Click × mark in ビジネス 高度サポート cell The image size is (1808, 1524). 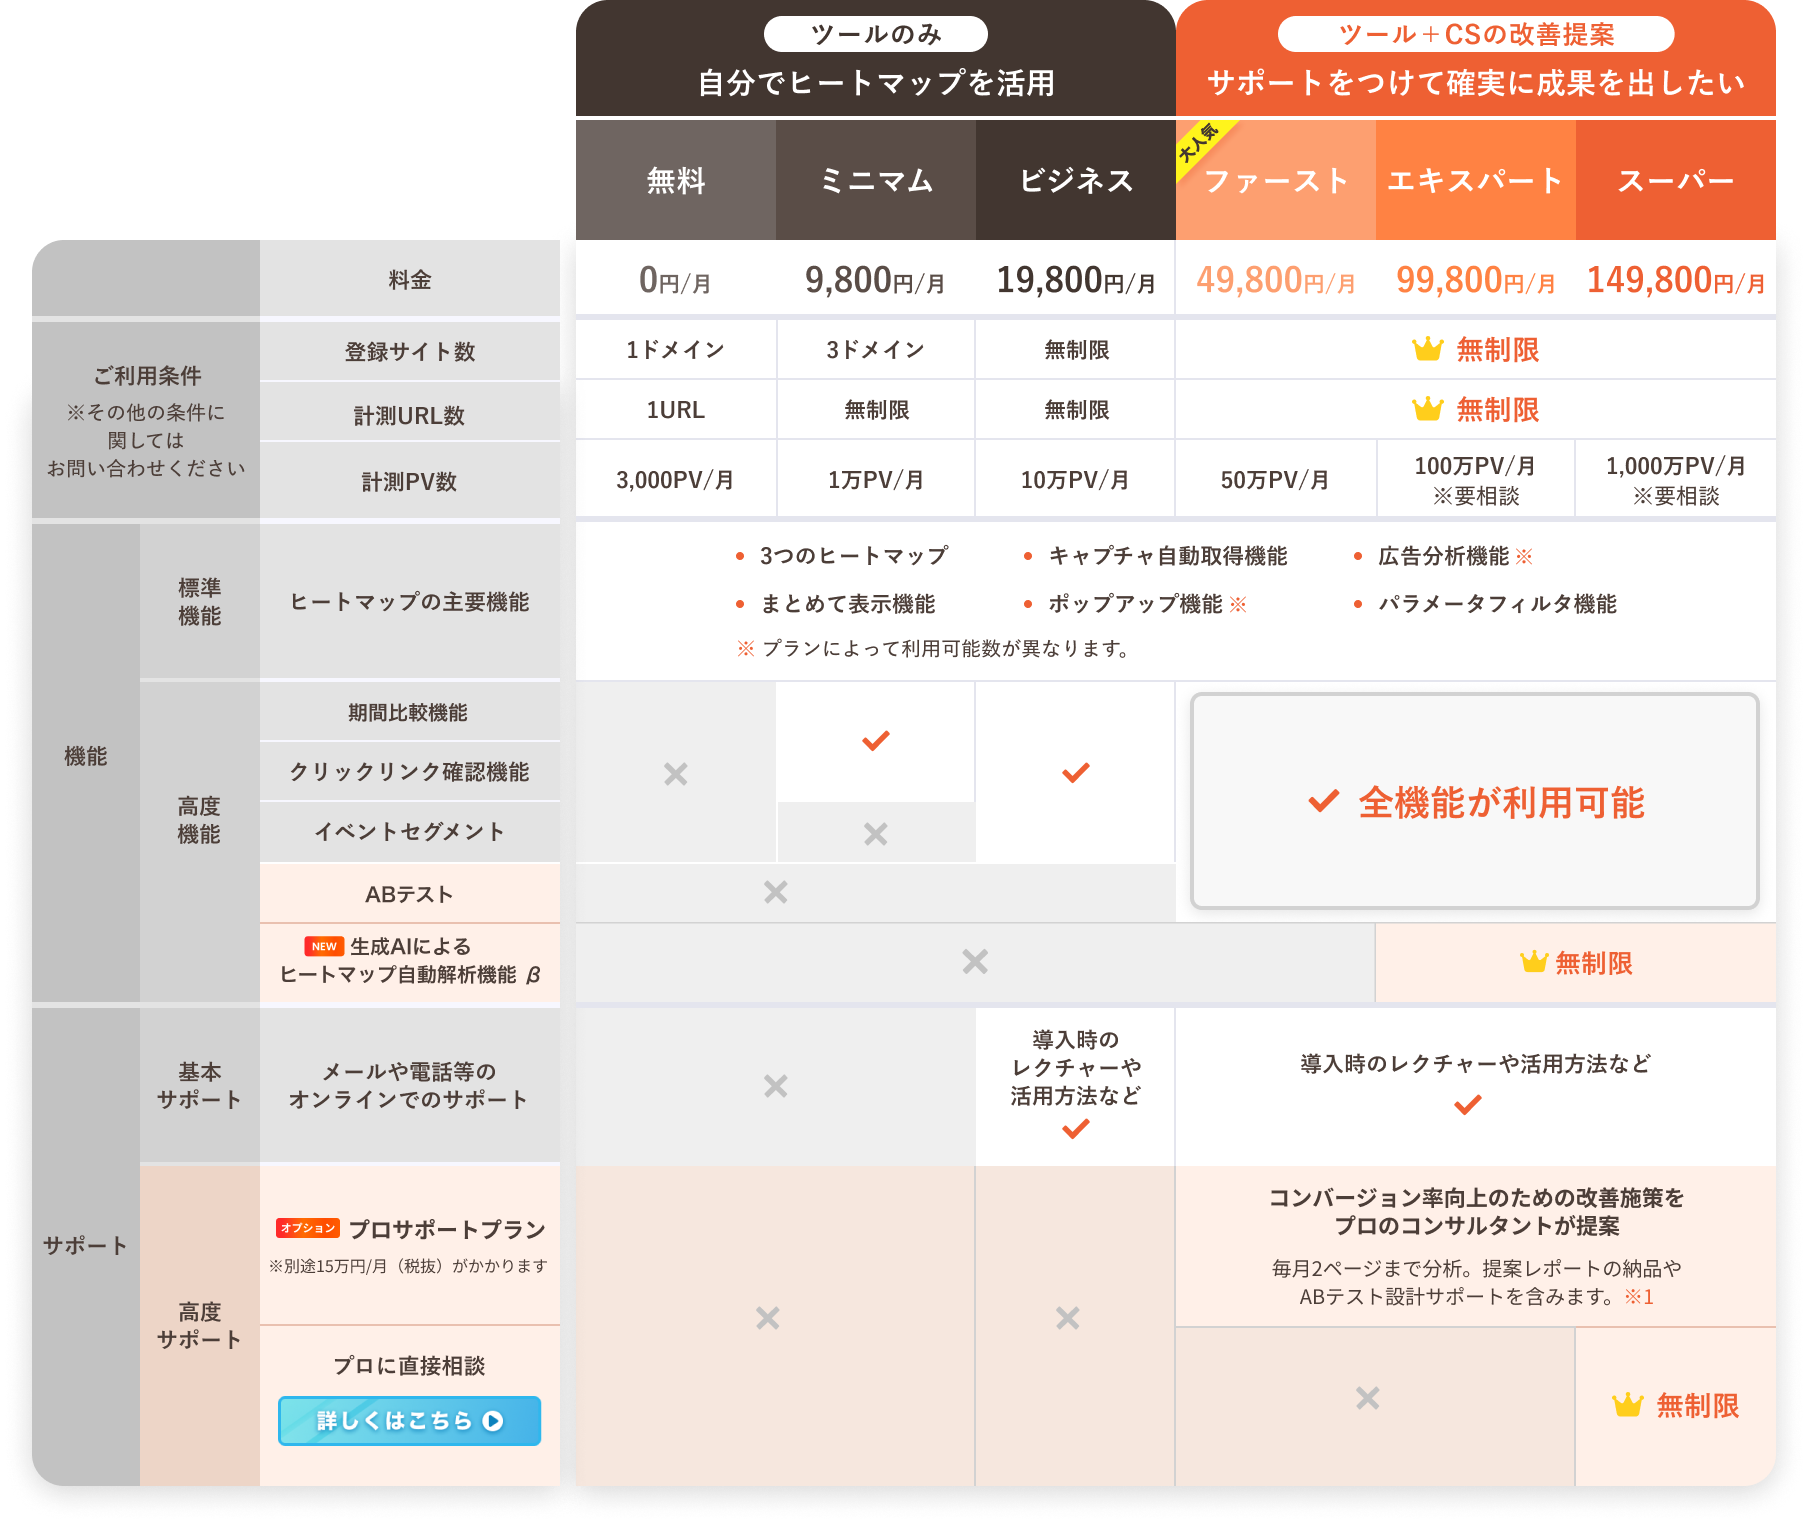point(1068,1318)
